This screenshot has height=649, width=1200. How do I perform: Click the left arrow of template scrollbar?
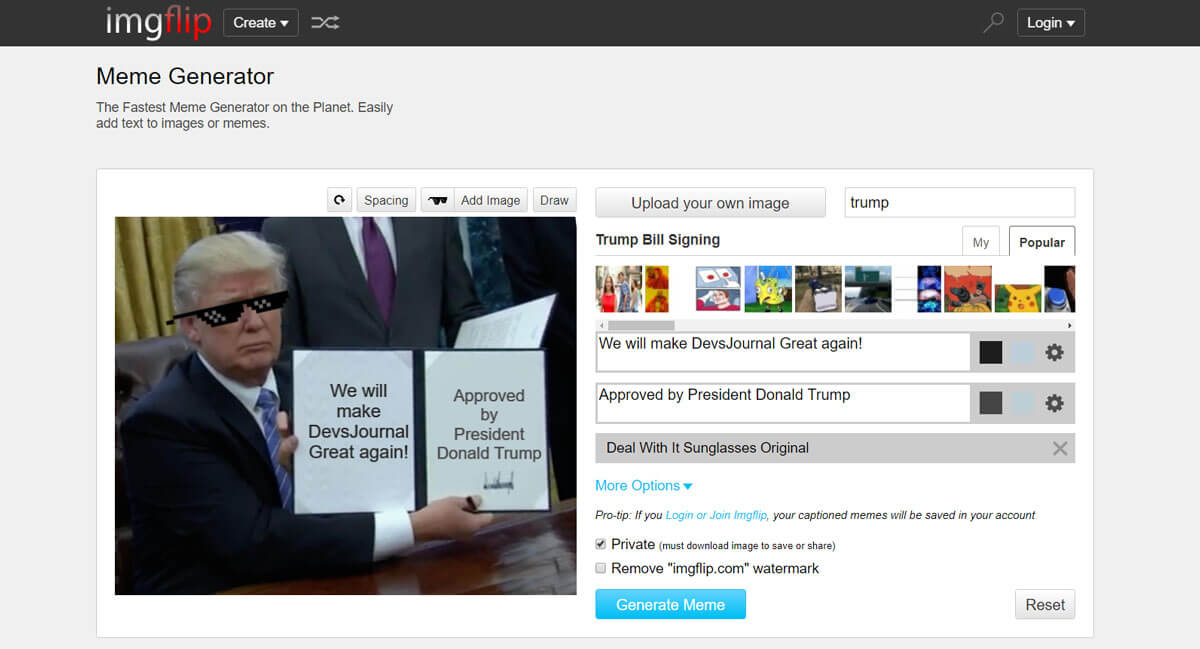coord(601,325)
